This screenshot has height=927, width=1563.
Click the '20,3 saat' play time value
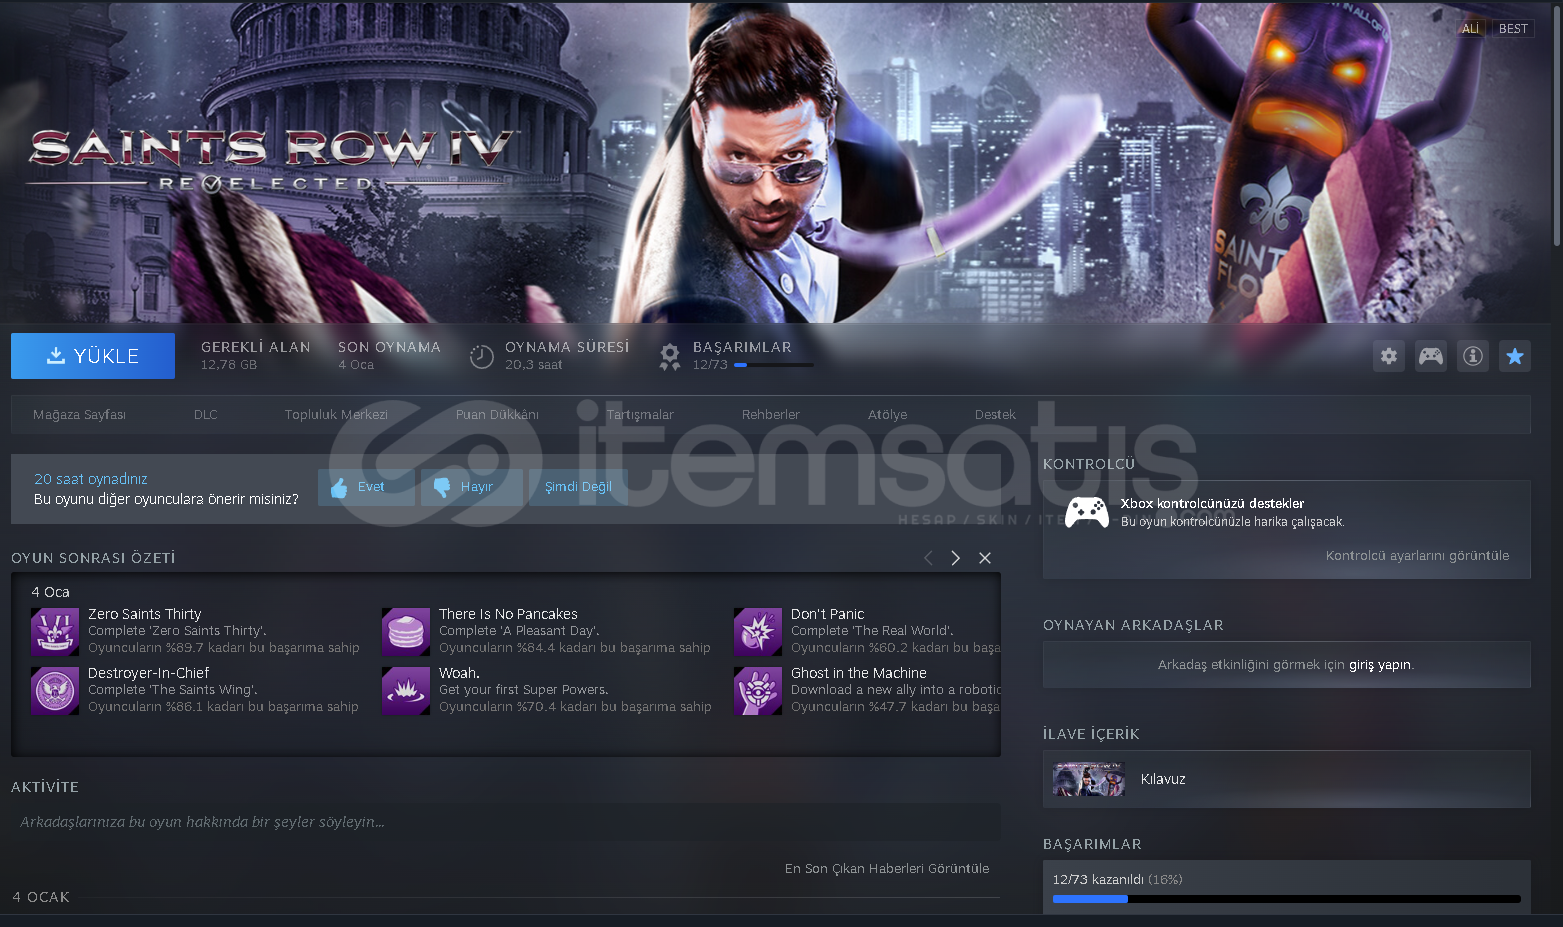click(x=534, y=365)
